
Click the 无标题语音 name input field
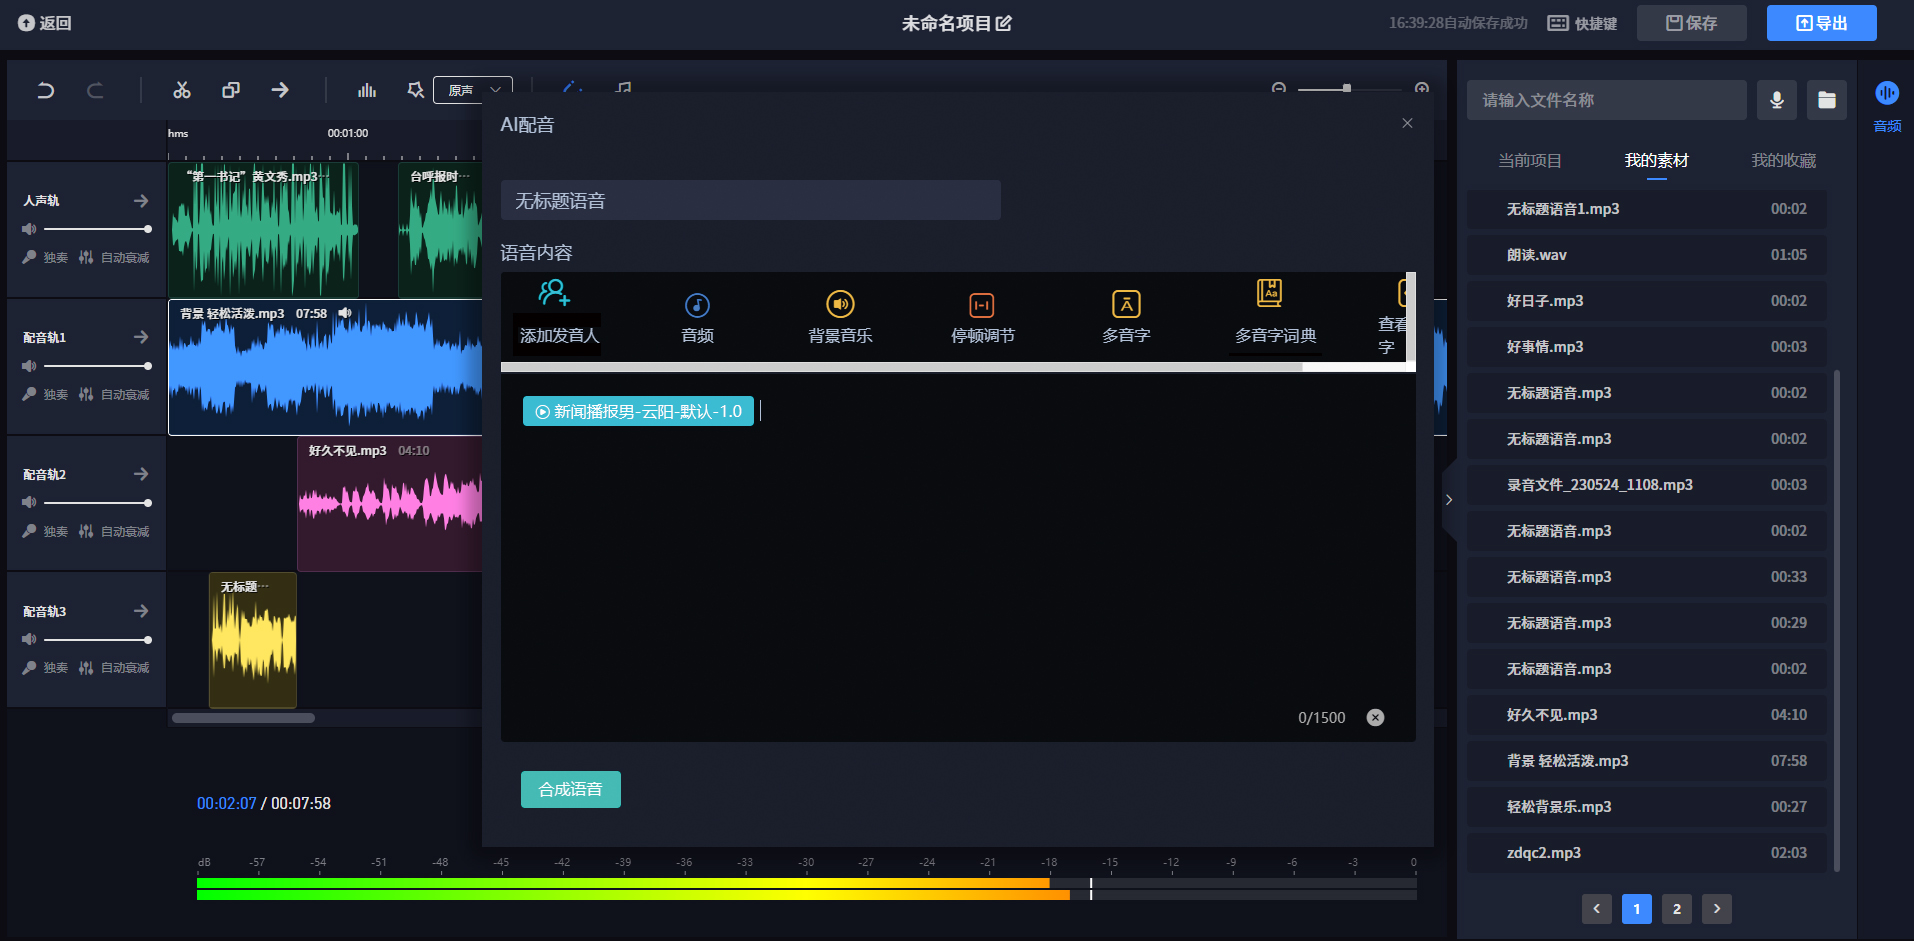750,201
